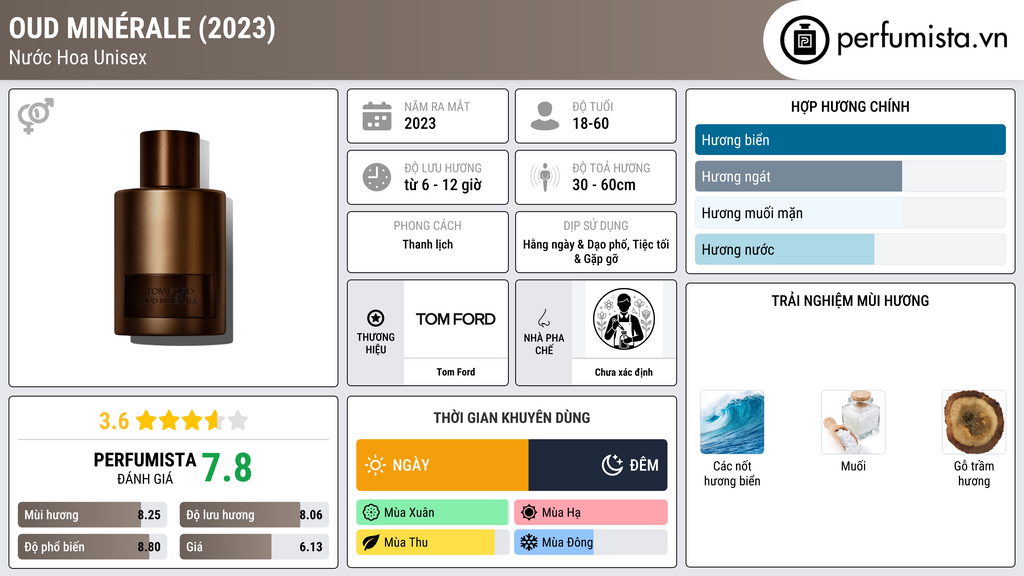Click the nose icon above Nhà pha chế
1024x576 pixels.
[x=543, y=319]
